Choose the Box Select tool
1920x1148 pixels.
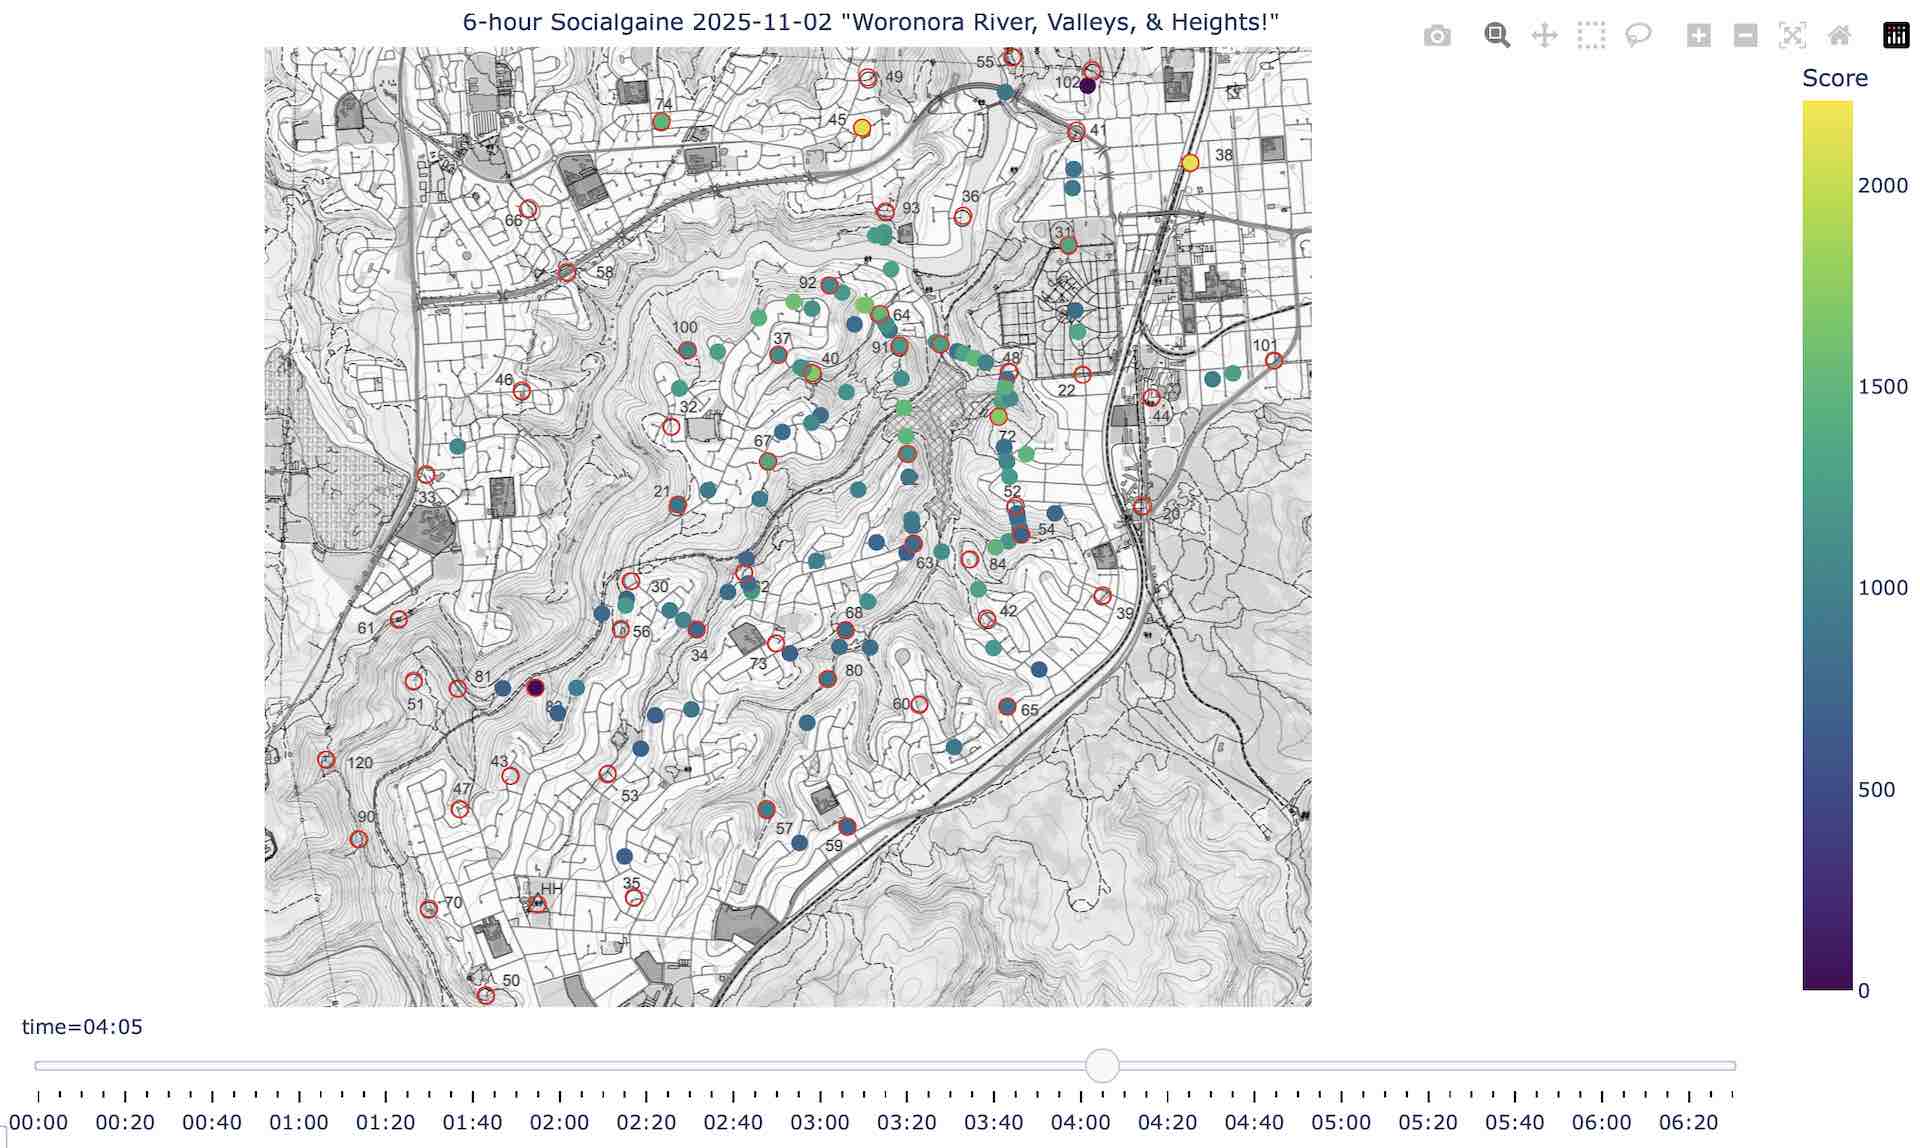pos(1591,37)
